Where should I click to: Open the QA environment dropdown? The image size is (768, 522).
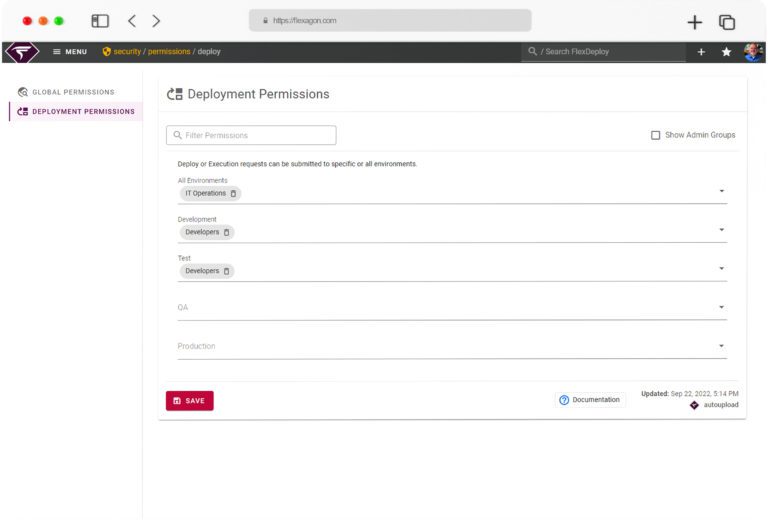[x=452, y=308]
